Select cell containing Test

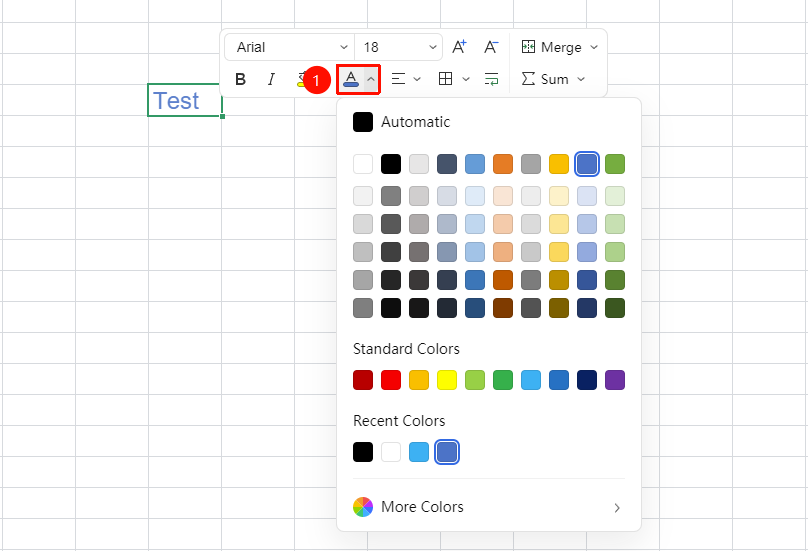[185, 100]
